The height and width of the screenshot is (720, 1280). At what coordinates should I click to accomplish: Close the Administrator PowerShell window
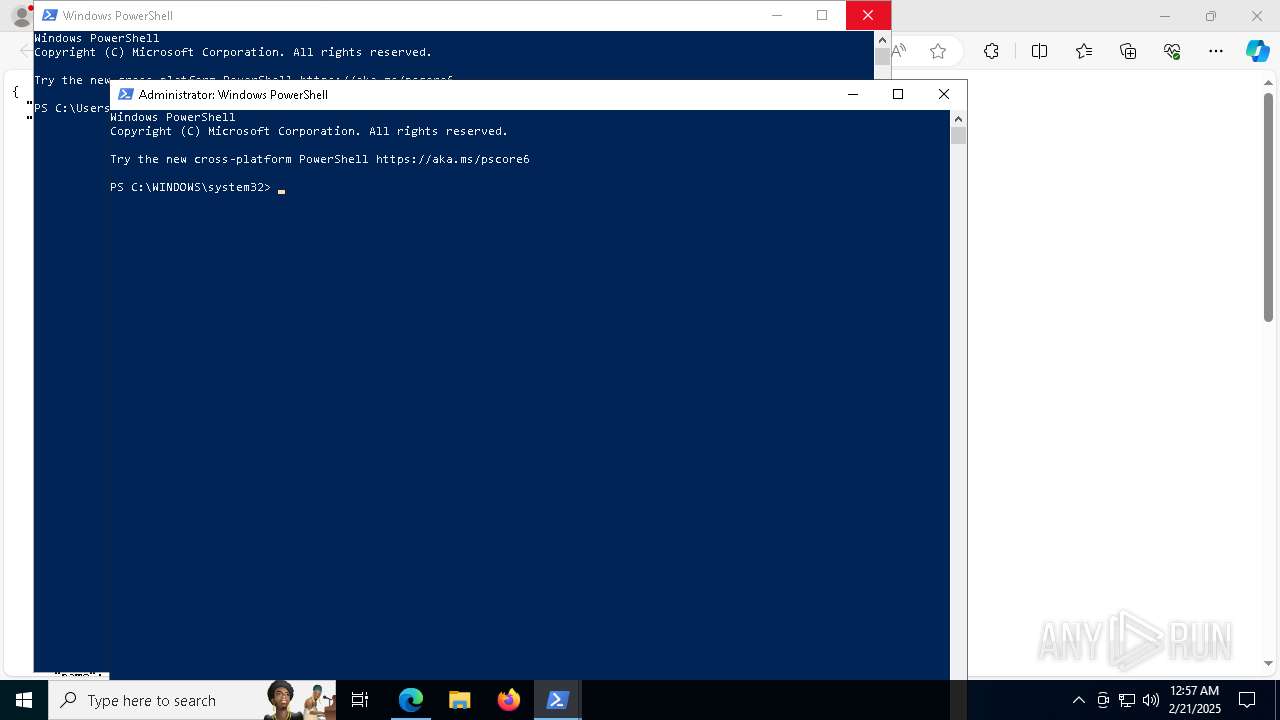click(x=944, y=94)
